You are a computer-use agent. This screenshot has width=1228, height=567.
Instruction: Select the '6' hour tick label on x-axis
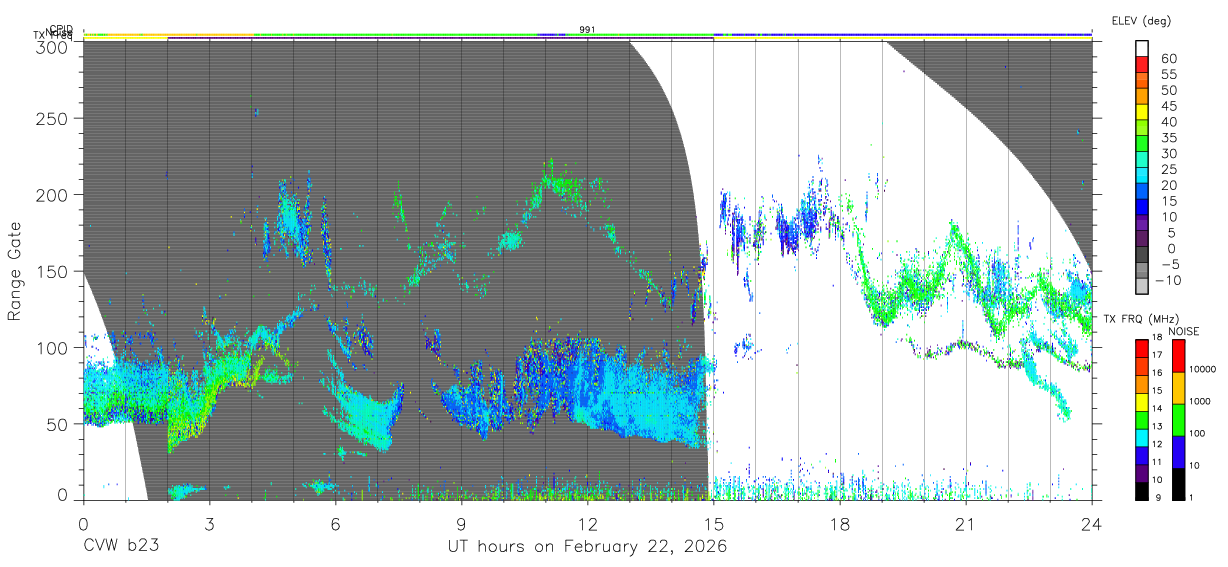[335, 523]
